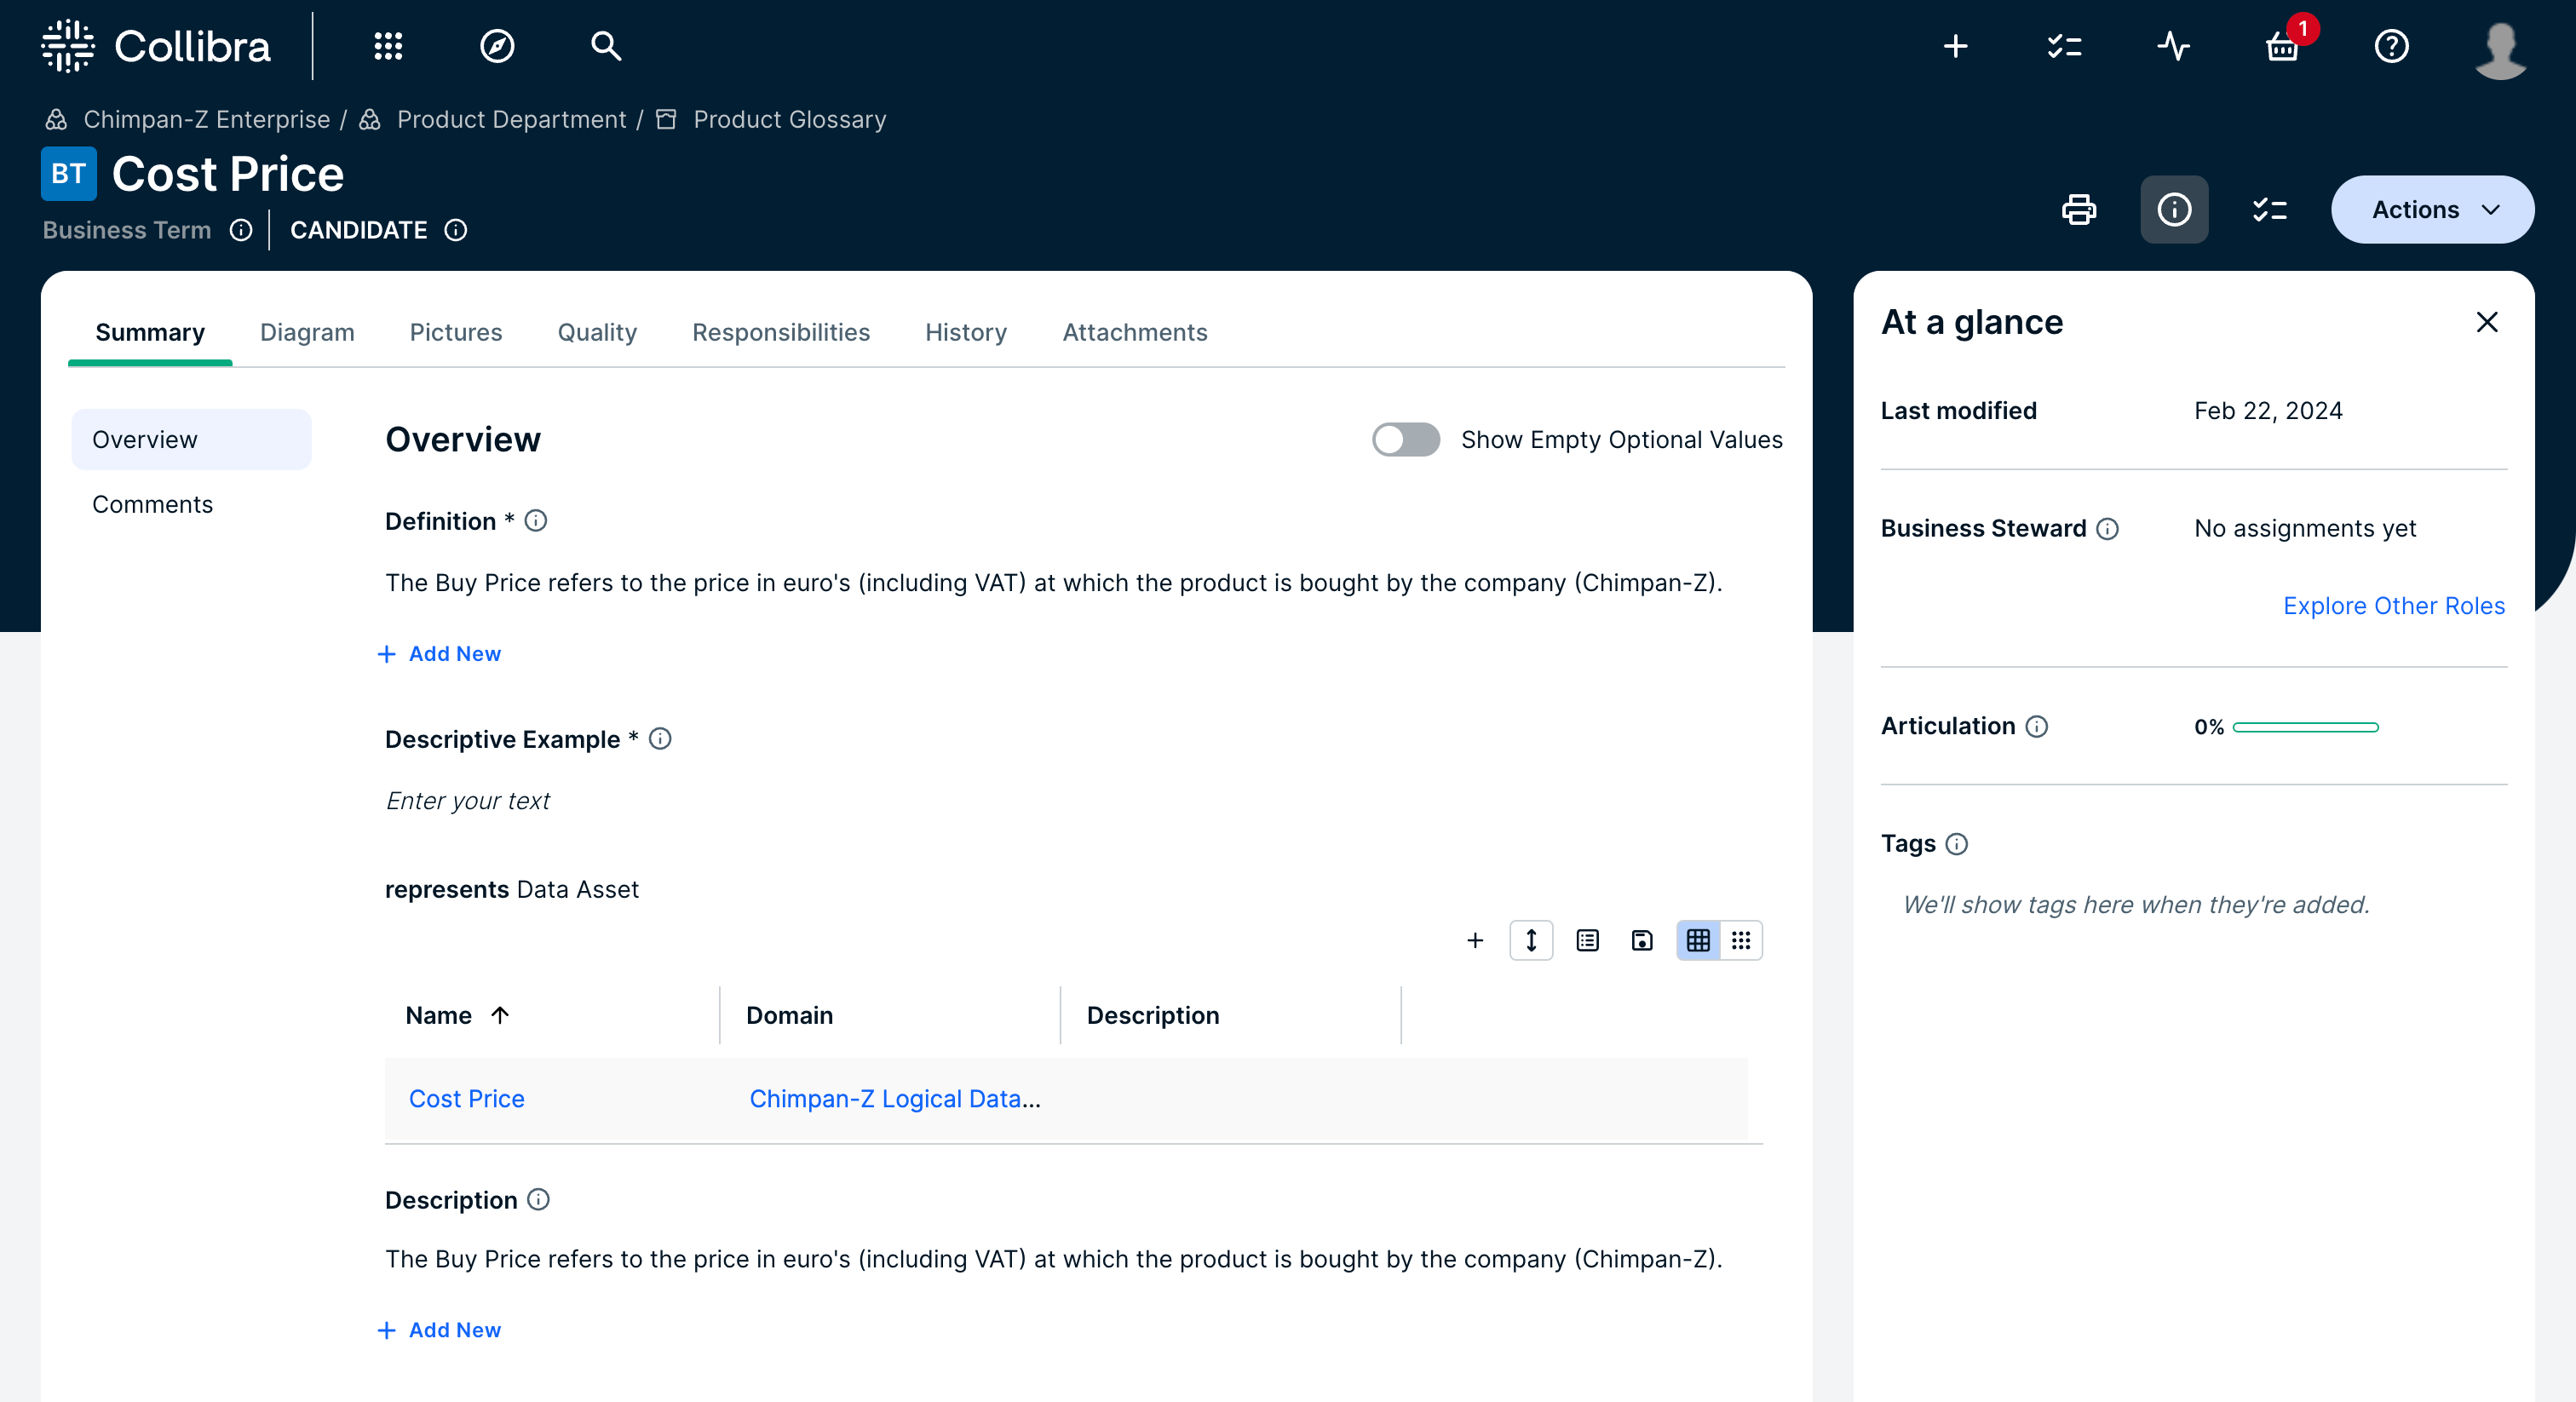Open global search magnifier
This screenshot has height=1402, width=2576.
606,46
